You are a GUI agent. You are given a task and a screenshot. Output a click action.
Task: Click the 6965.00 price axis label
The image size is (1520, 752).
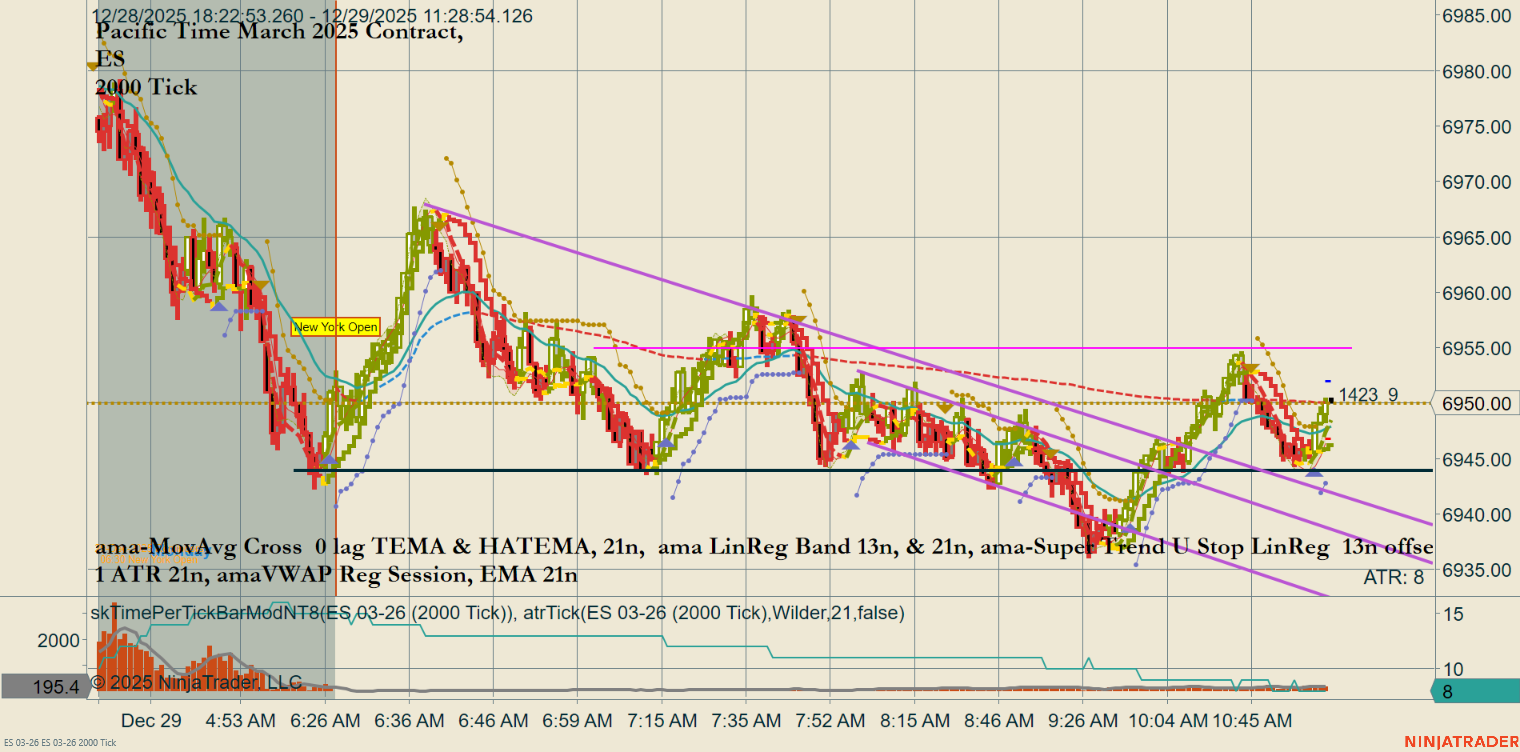[1476, 238]
